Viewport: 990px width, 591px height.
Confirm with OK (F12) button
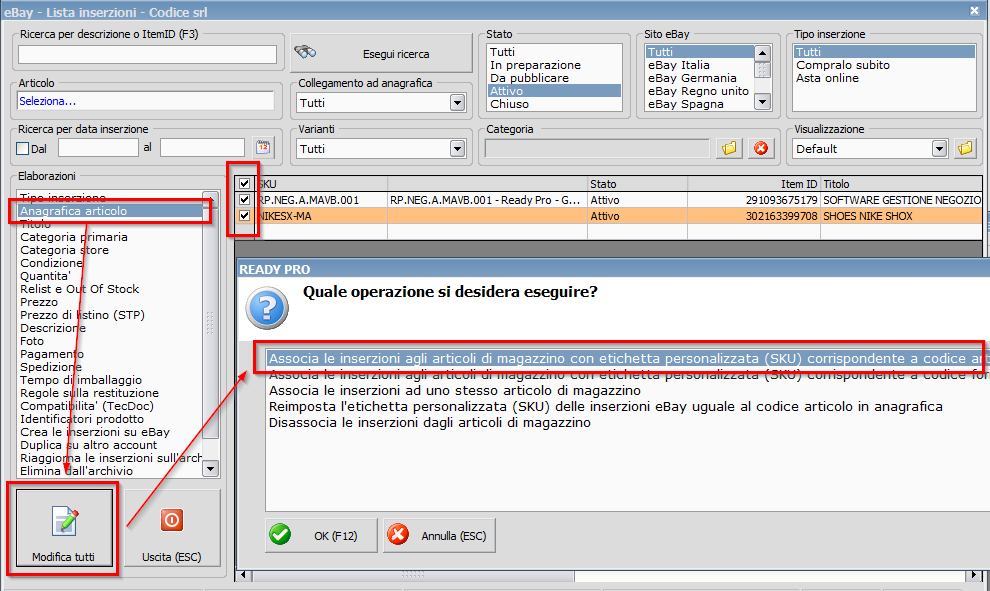tap(321, 535)
